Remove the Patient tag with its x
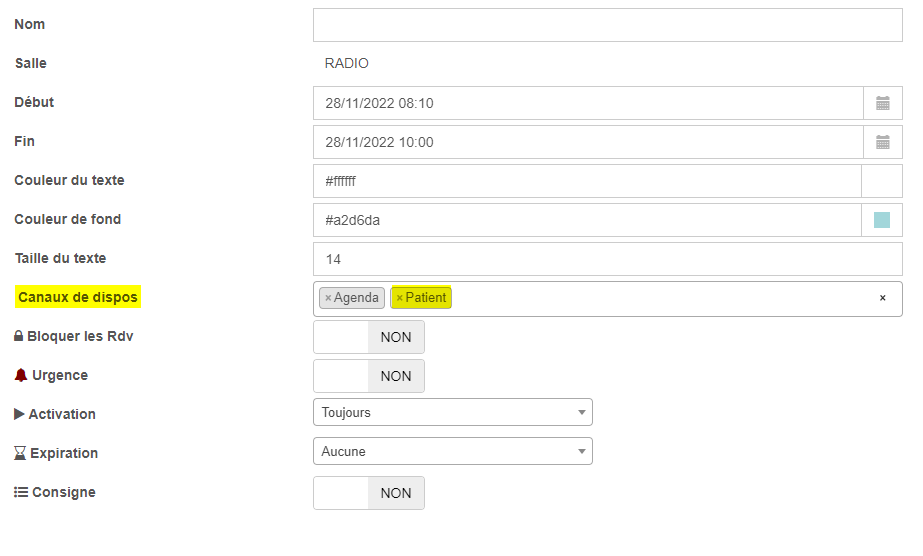Viewport: 923px width, 556px height. [400, 298]
